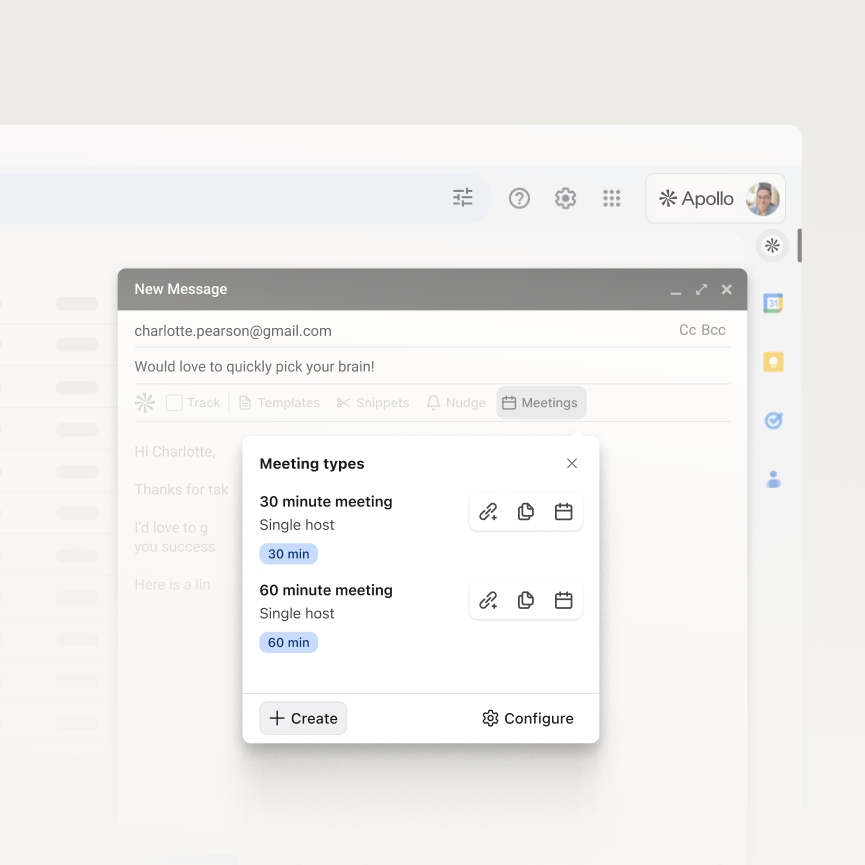Image resolution: width=865 pixels, height=865 pixels.
Task: Copy the 30 minute meeting link
Action: [526, 512]
